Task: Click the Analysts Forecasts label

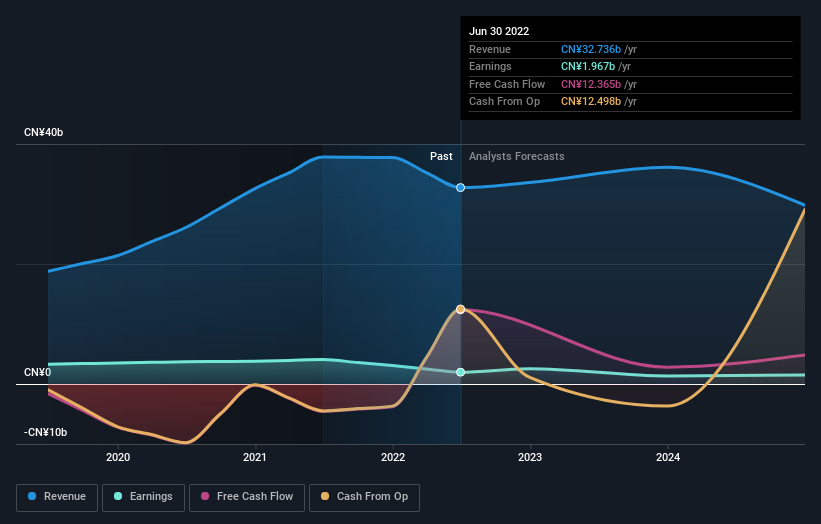Action: (x=516, y=156)
